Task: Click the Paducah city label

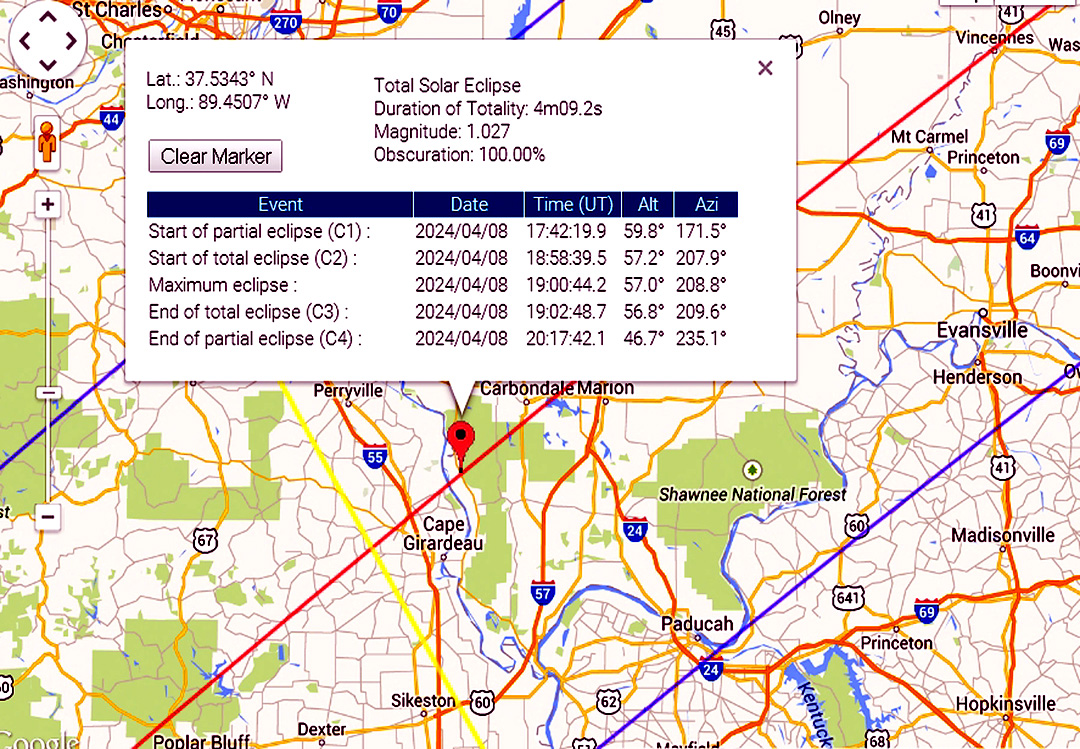Action: pos(697,624)
